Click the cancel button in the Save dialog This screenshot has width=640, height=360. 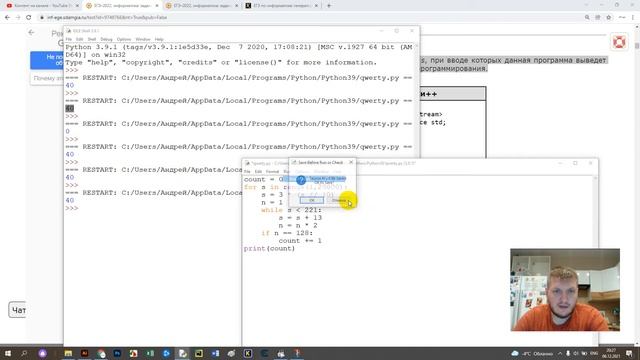pyautogui.click(x=338, y=200)
